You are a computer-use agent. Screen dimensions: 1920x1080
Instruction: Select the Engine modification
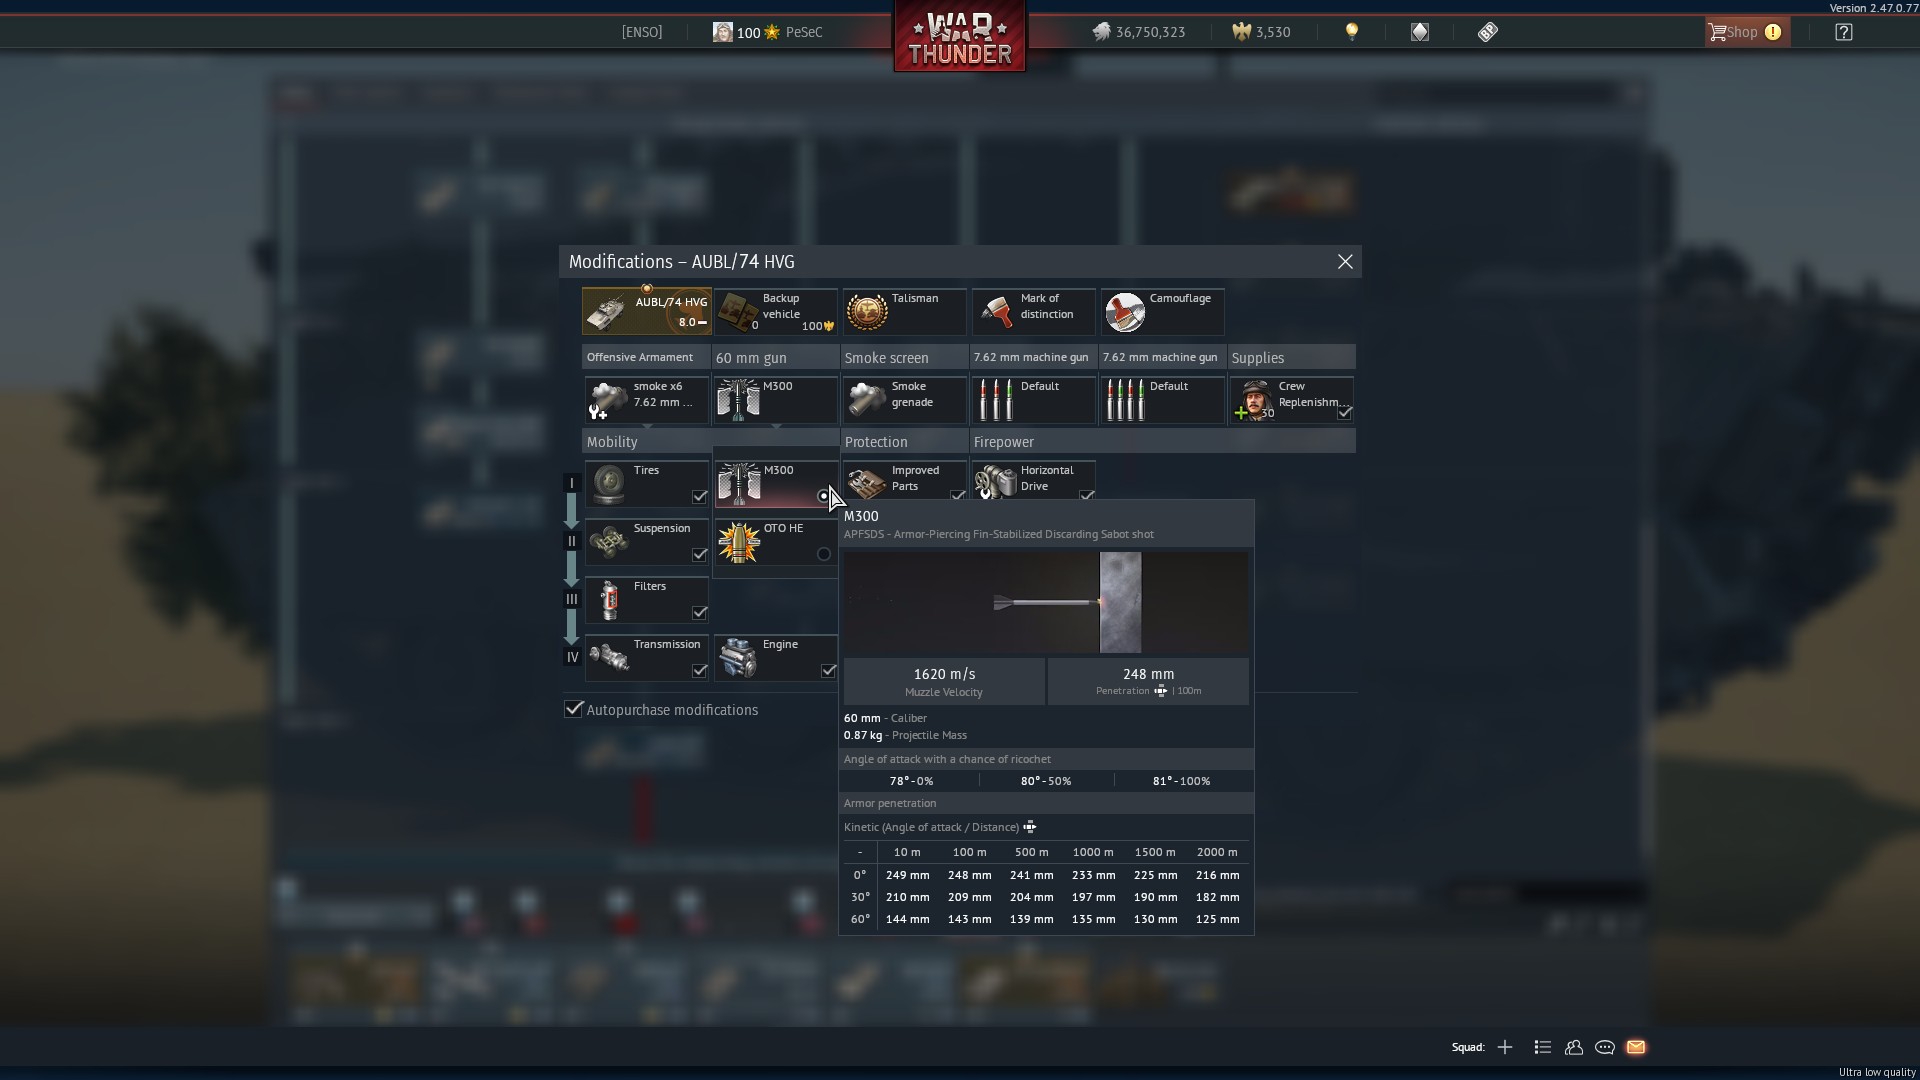pyautogui.click(x=775, y=658)
